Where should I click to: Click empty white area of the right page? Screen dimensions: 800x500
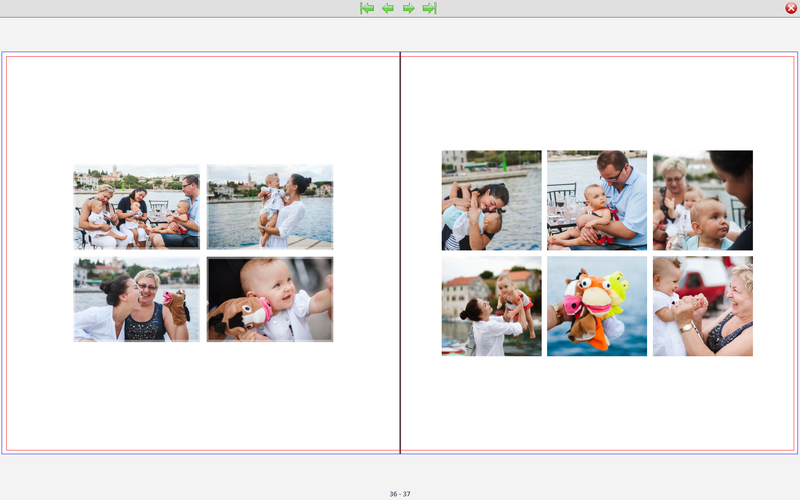click(x=600, y=410)
